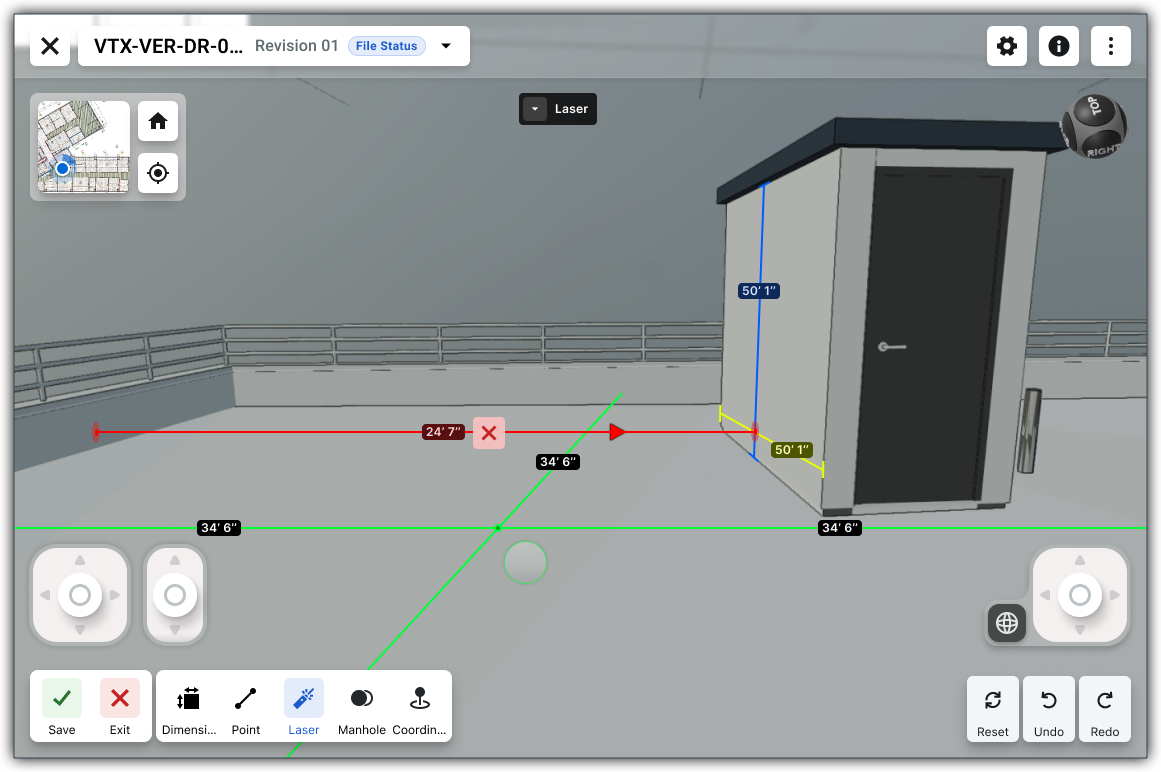Click the File Status badge
The height and width of the screenshot is (772, 1161).
387,46
